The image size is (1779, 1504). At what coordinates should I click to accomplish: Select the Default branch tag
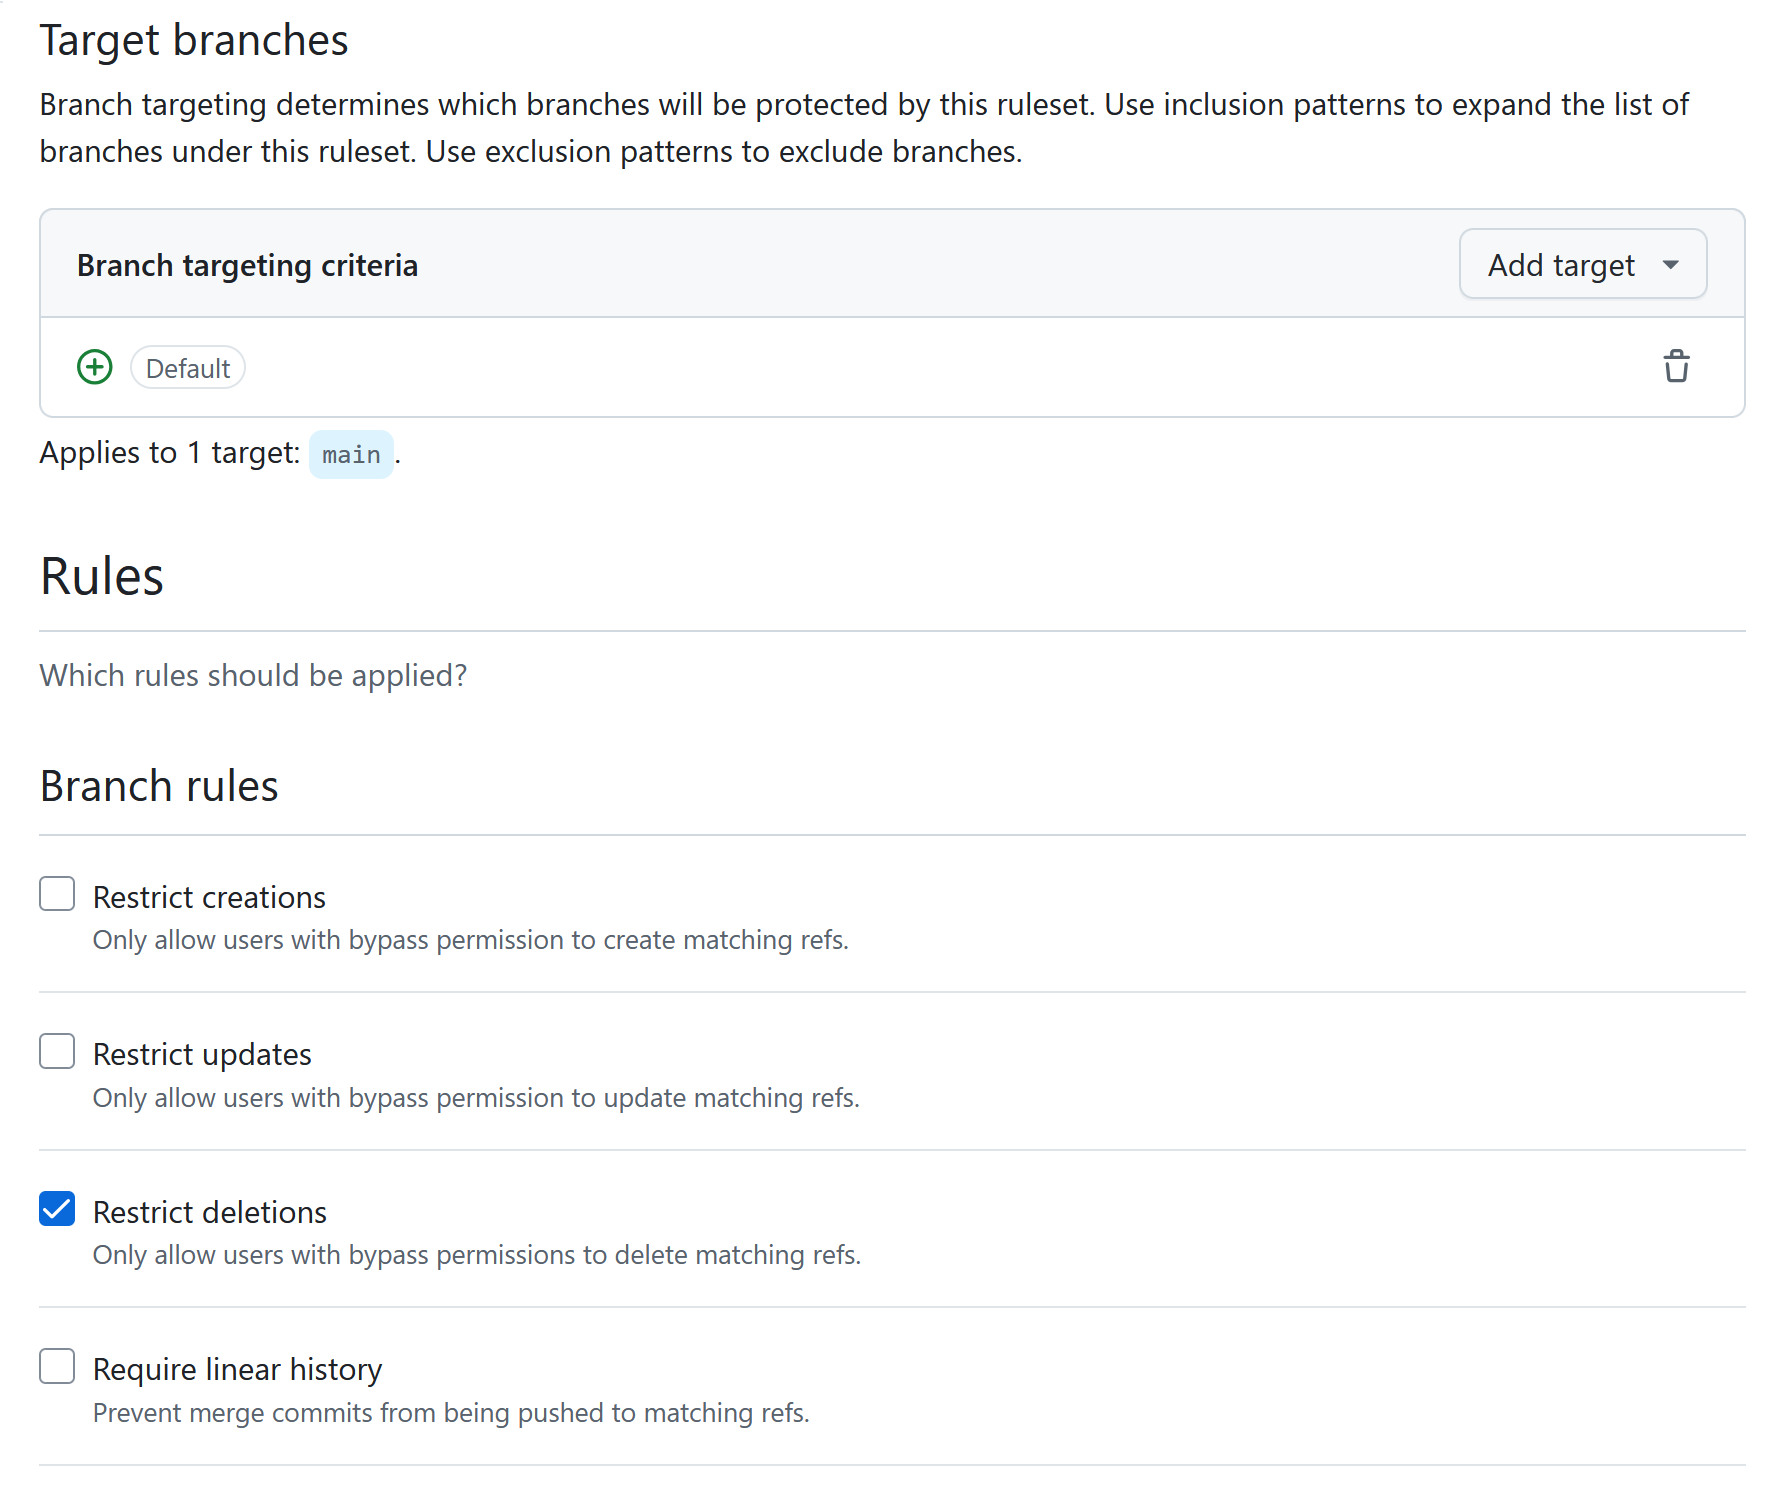[187, 367]
